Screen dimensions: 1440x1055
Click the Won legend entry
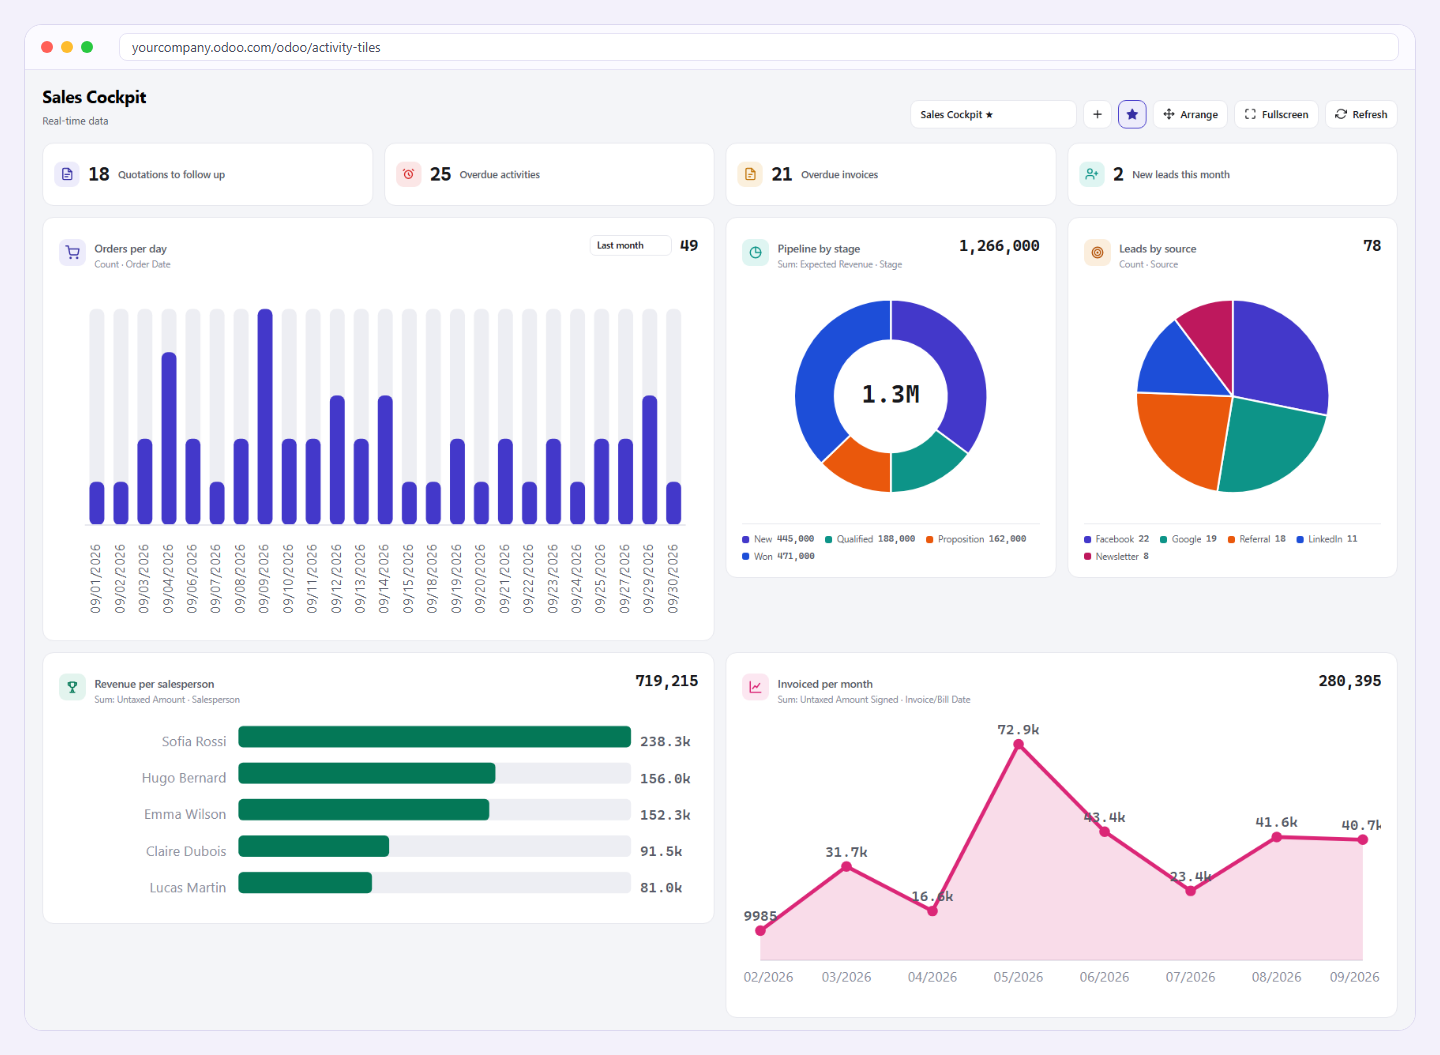pos(778,556)
